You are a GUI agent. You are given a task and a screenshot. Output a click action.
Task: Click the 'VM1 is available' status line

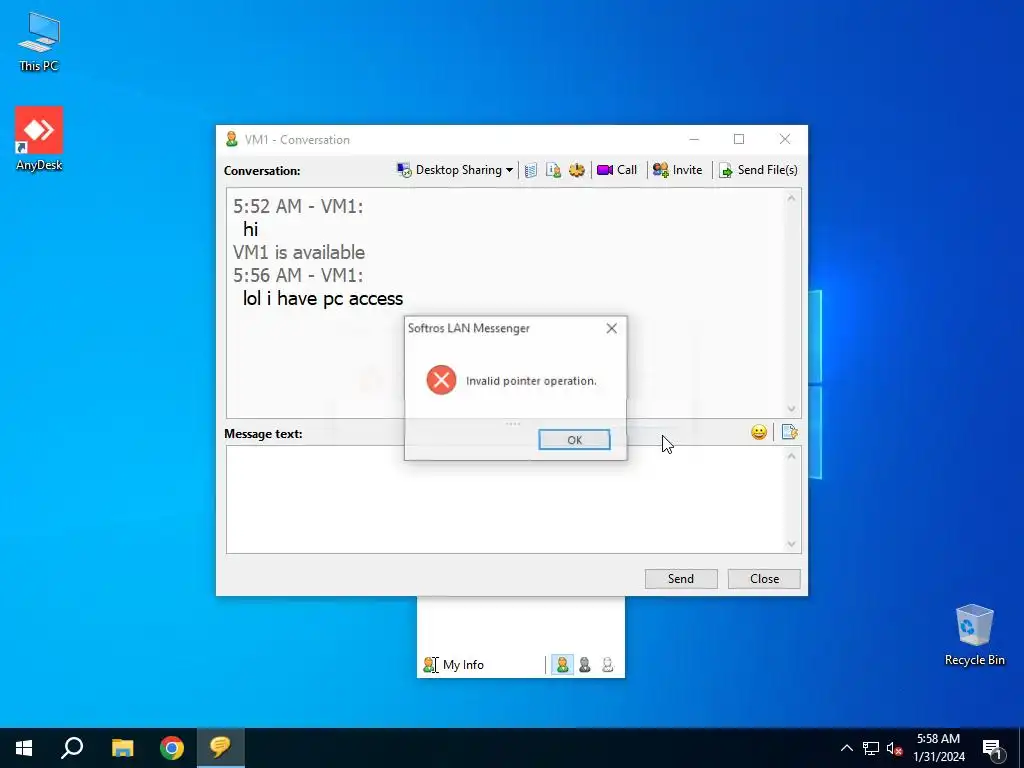298,252
